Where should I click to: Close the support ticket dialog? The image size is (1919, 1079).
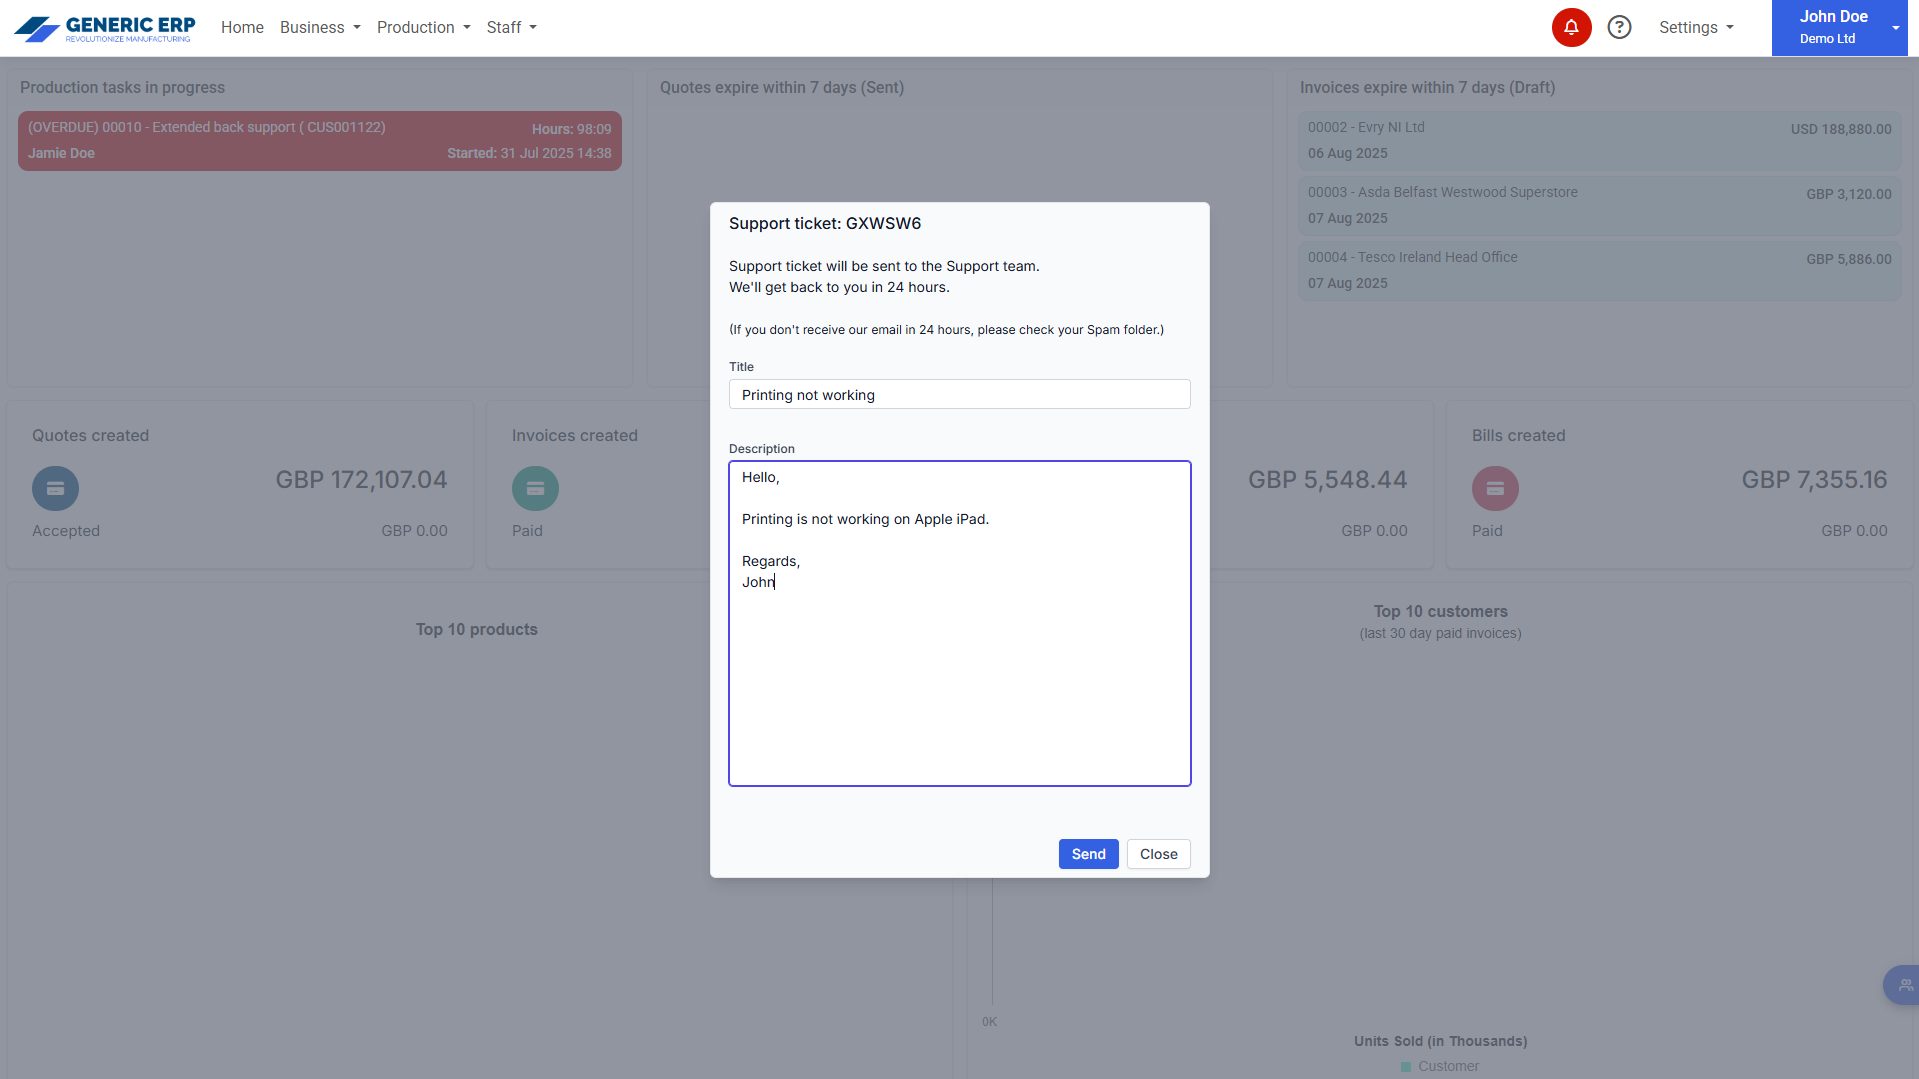(x=1158, y=854)
